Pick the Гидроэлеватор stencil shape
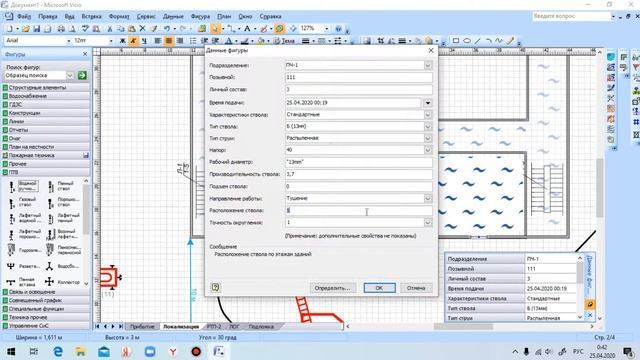 point(24,250)
